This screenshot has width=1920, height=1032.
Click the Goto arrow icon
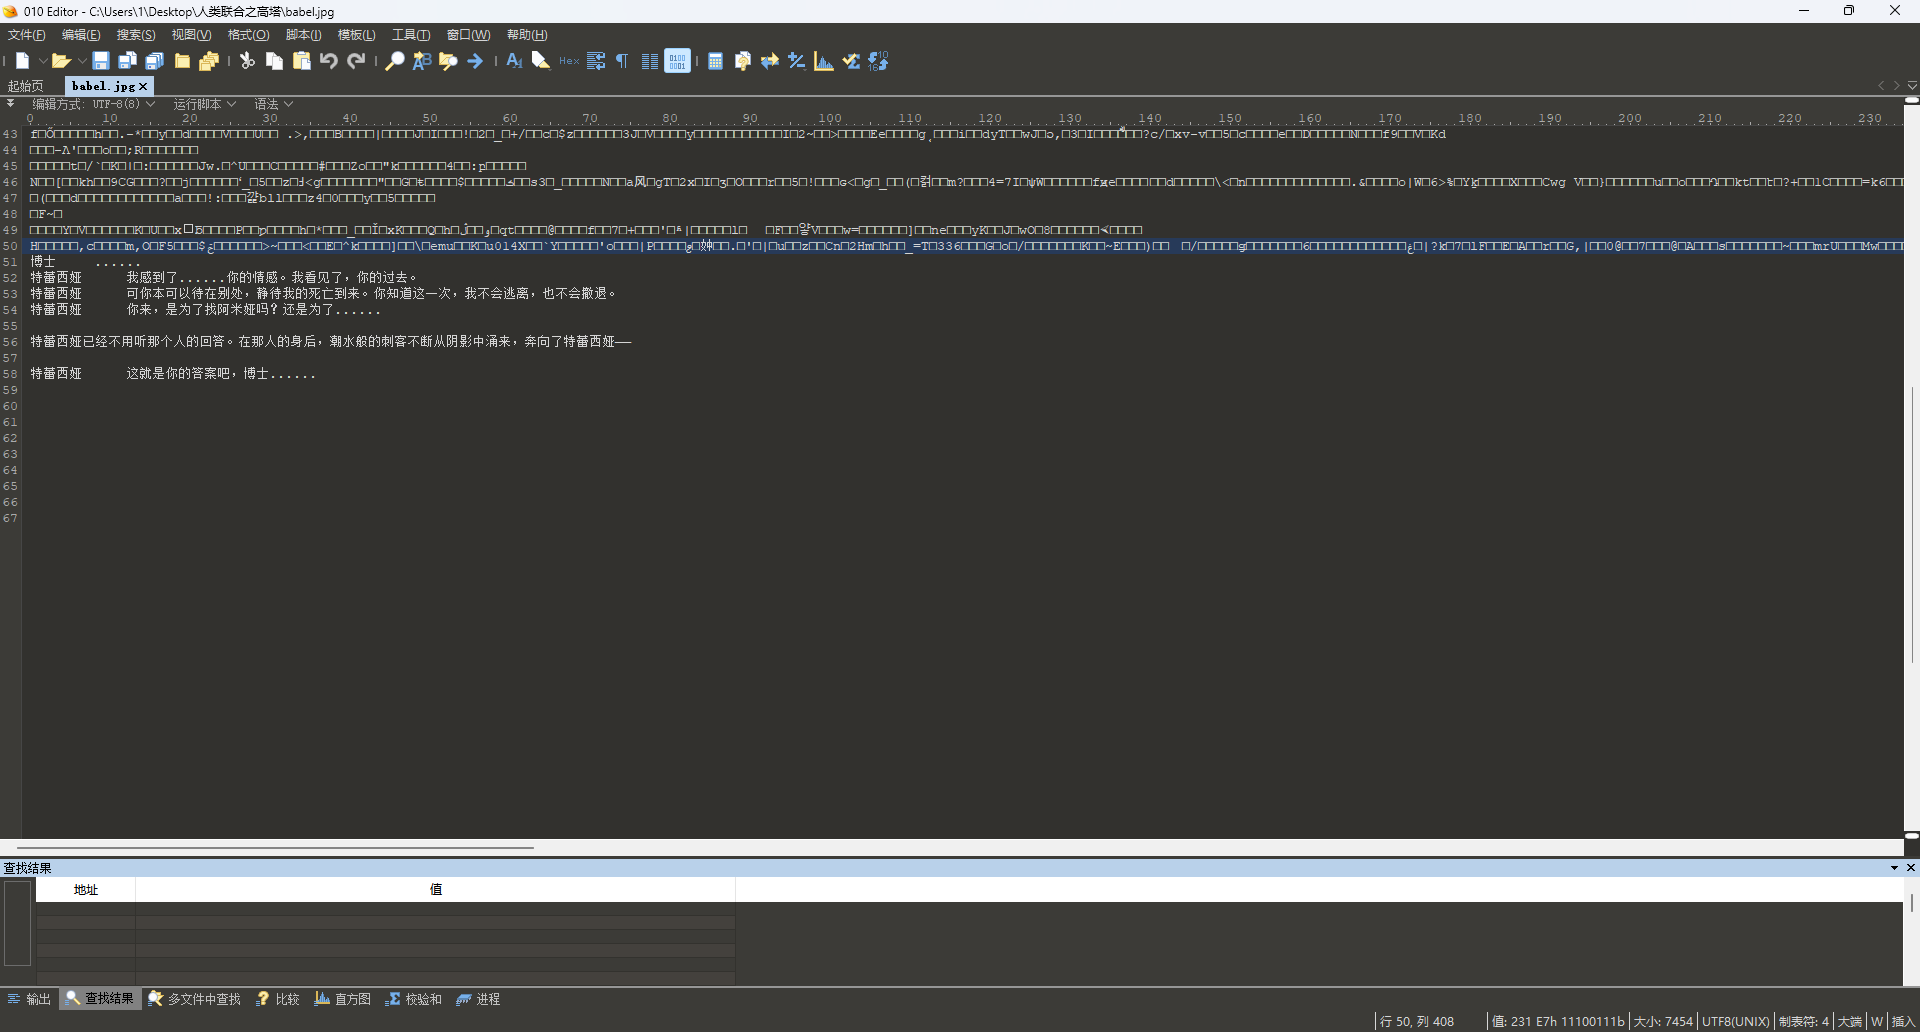pyautogui.click(x=475, y=61)
